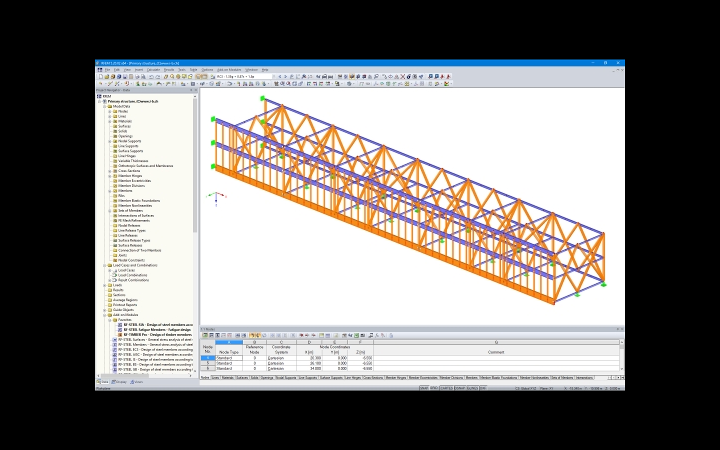Open the RC1 load case combo box

pos(246,77)
